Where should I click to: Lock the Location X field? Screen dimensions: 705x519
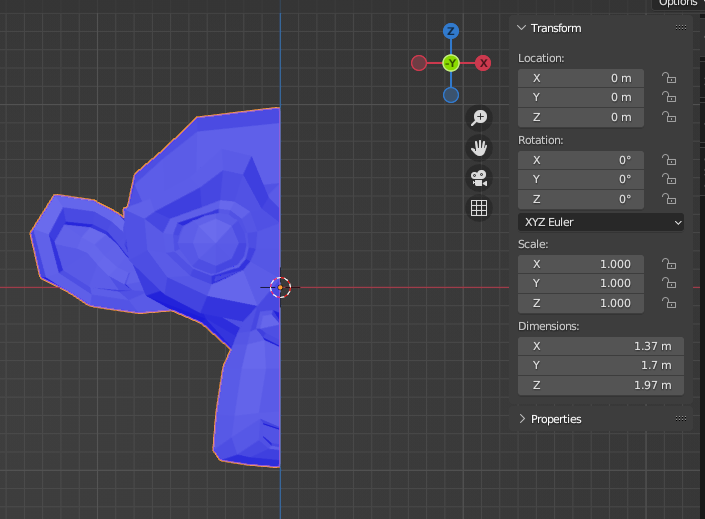(669, 78)
